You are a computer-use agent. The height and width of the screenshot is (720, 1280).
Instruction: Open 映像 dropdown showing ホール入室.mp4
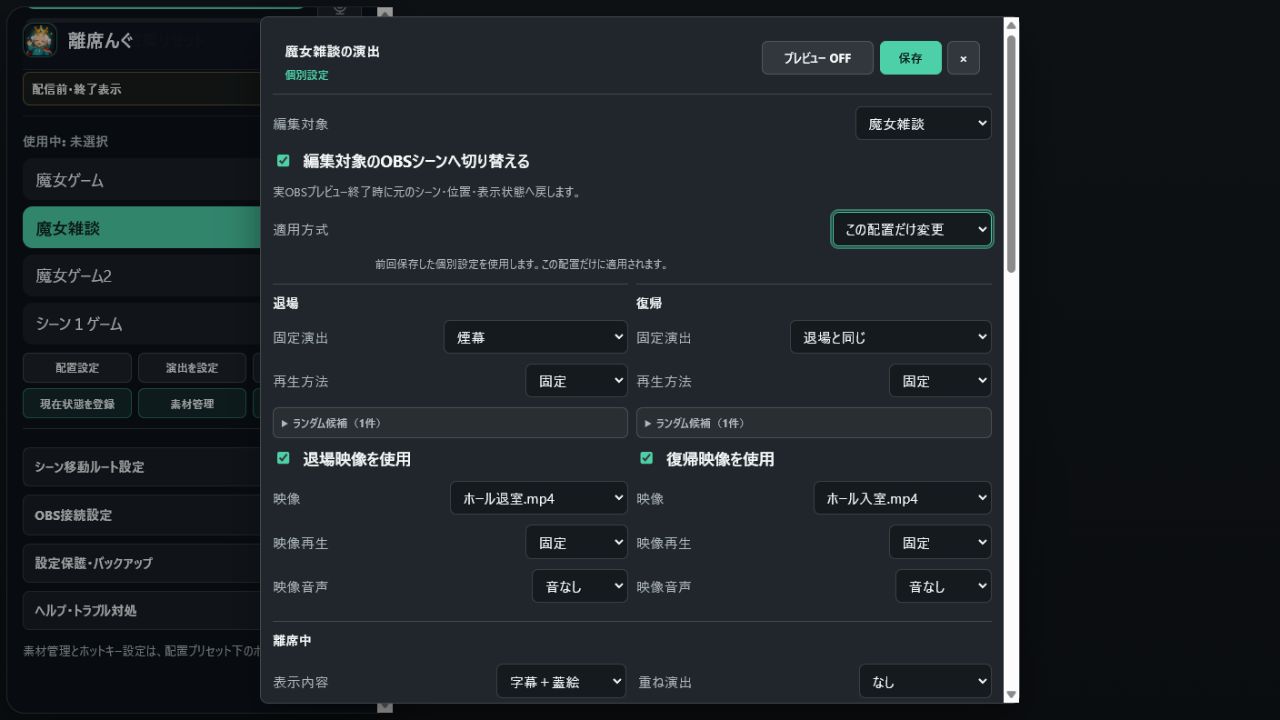pyautogui.click(x=902, y=498)
